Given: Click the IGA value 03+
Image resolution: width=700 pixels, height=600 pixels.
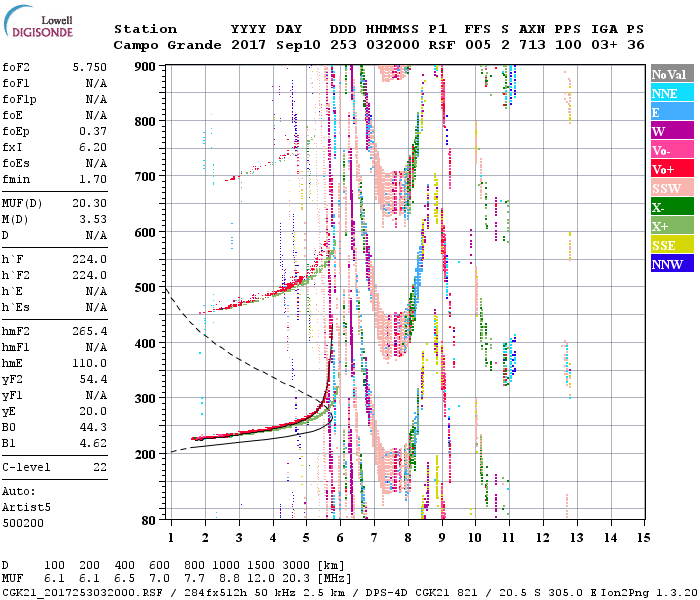Looking at the screenshot, I should point(604,45).
